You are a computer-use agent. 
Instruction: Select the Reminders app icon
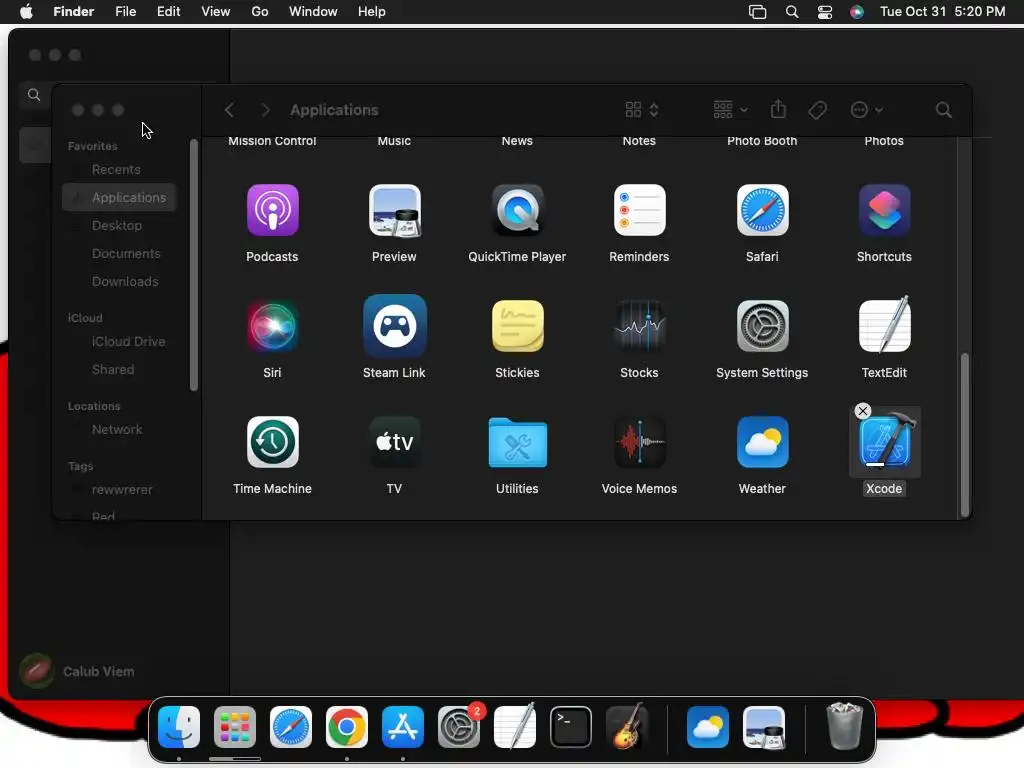coord(639,210)
